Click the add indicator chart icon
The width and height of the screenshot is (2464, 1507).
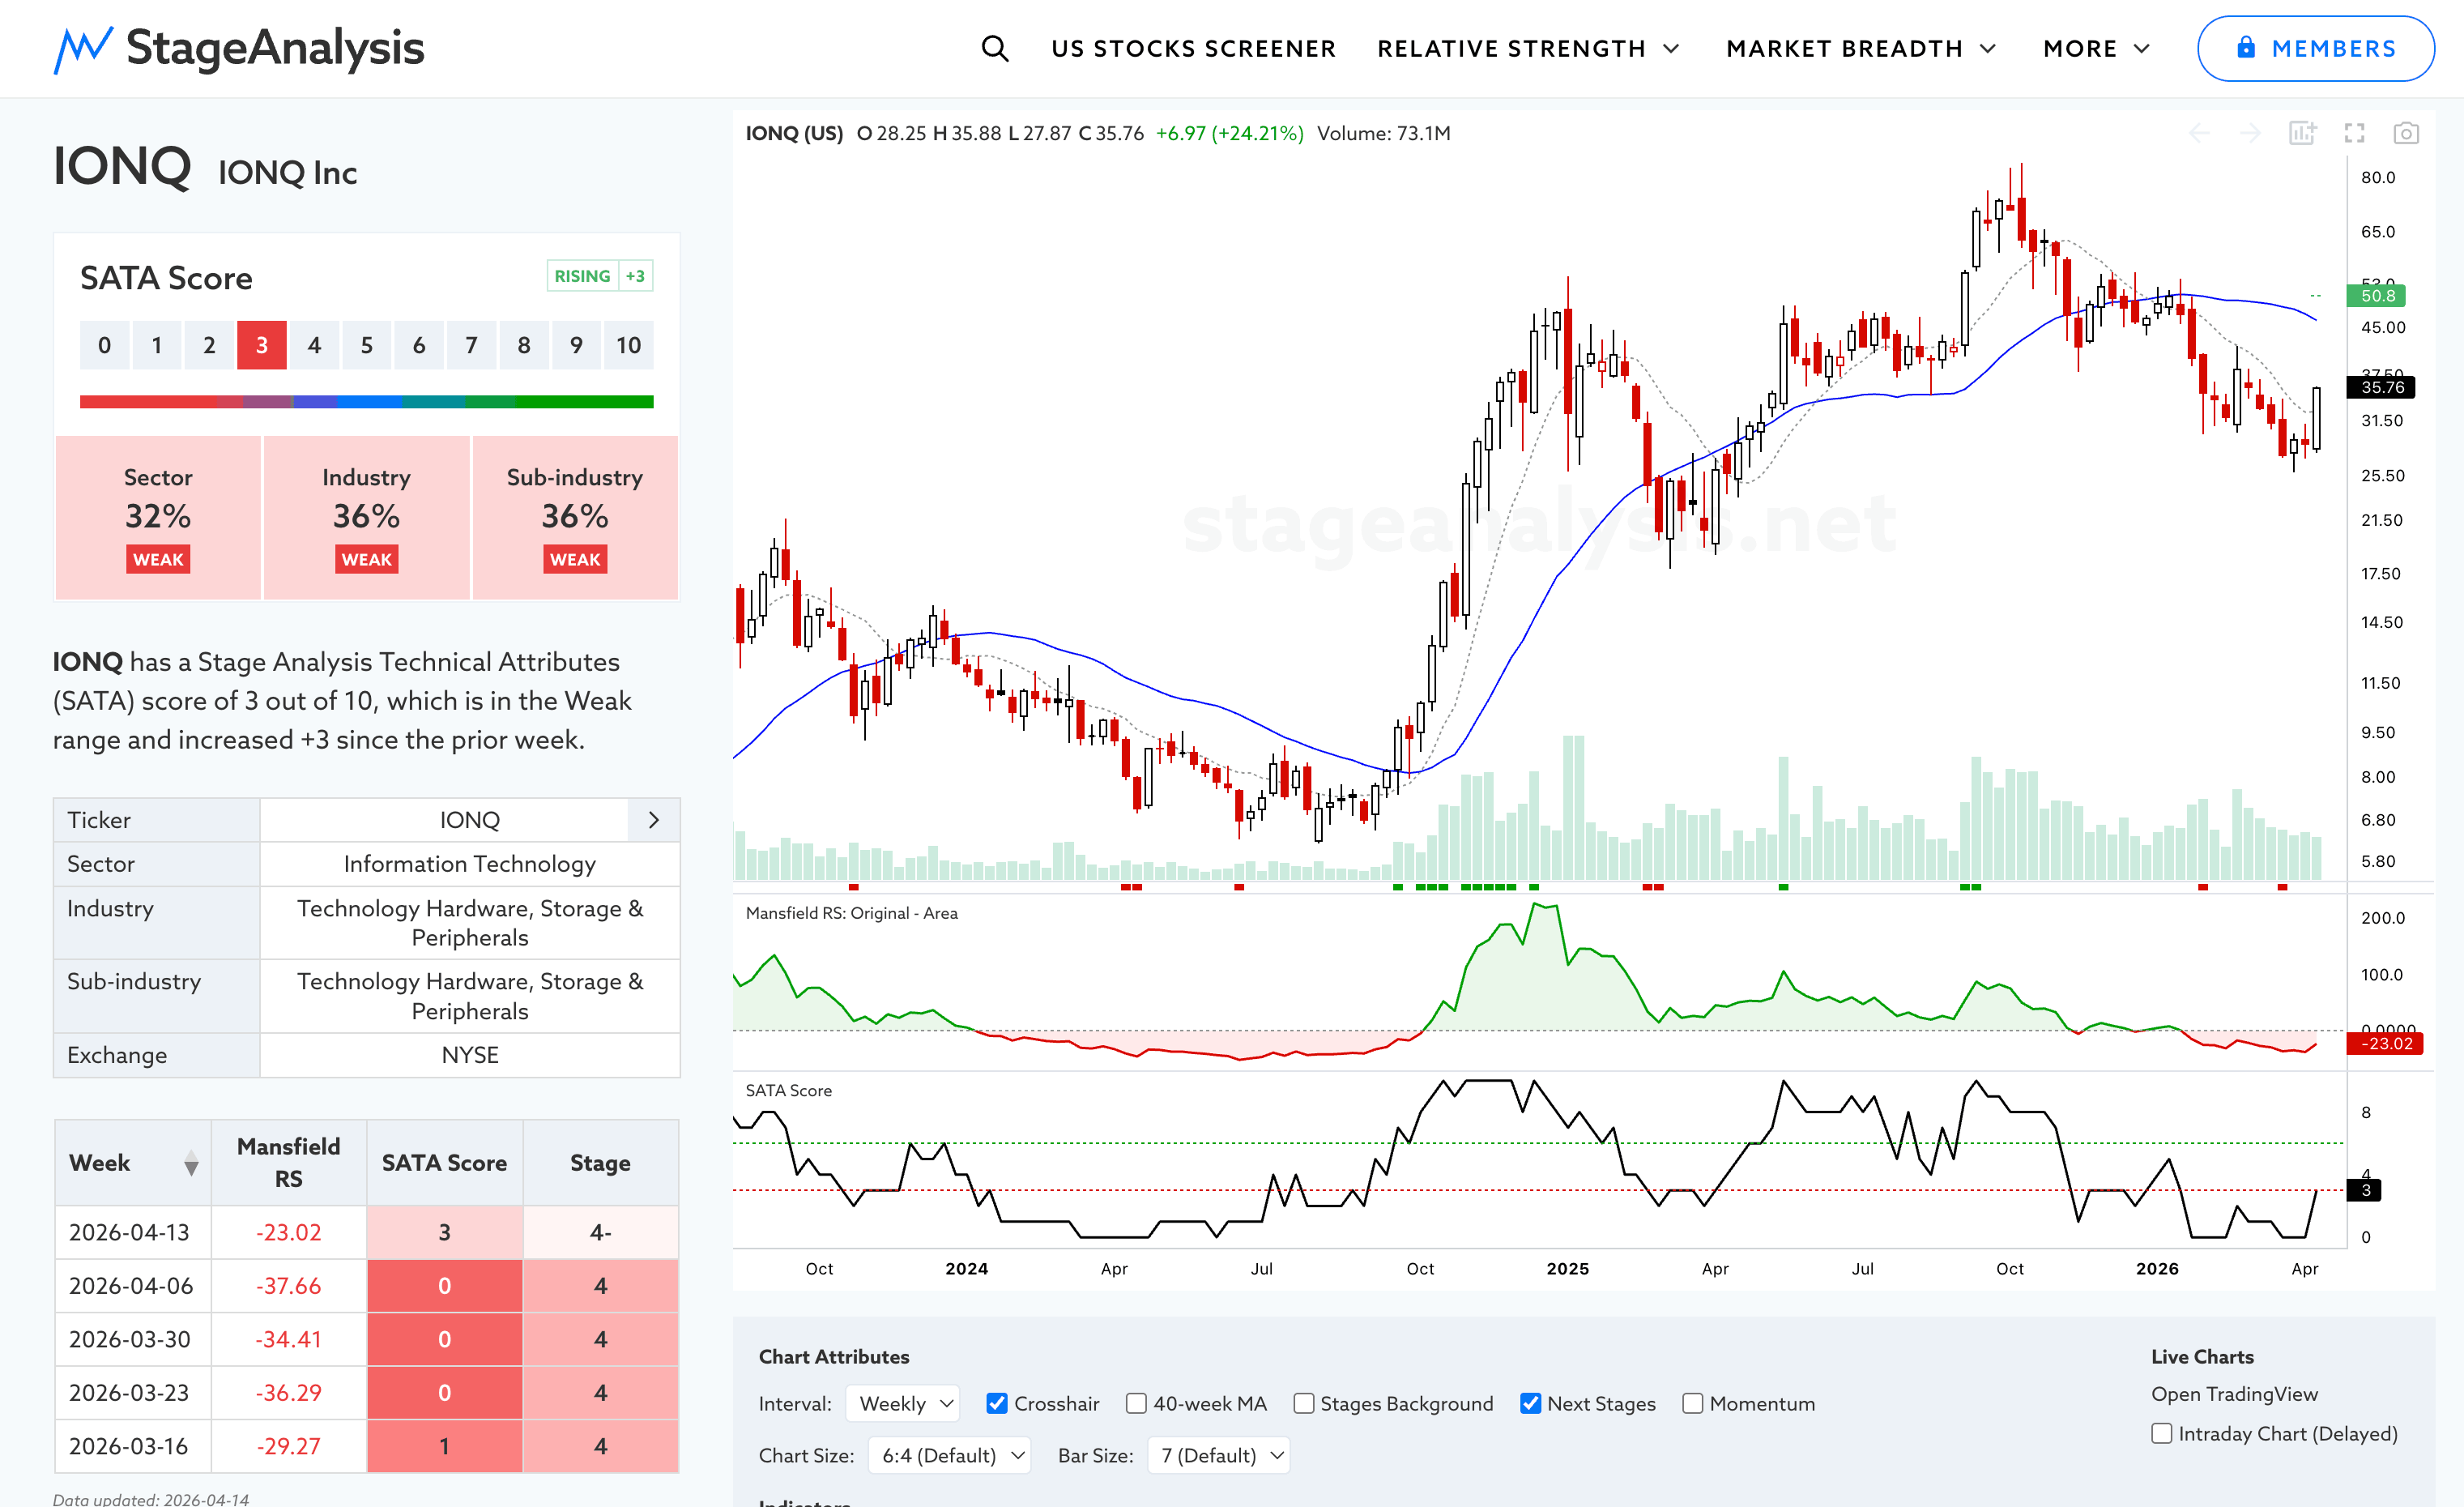2302,133
